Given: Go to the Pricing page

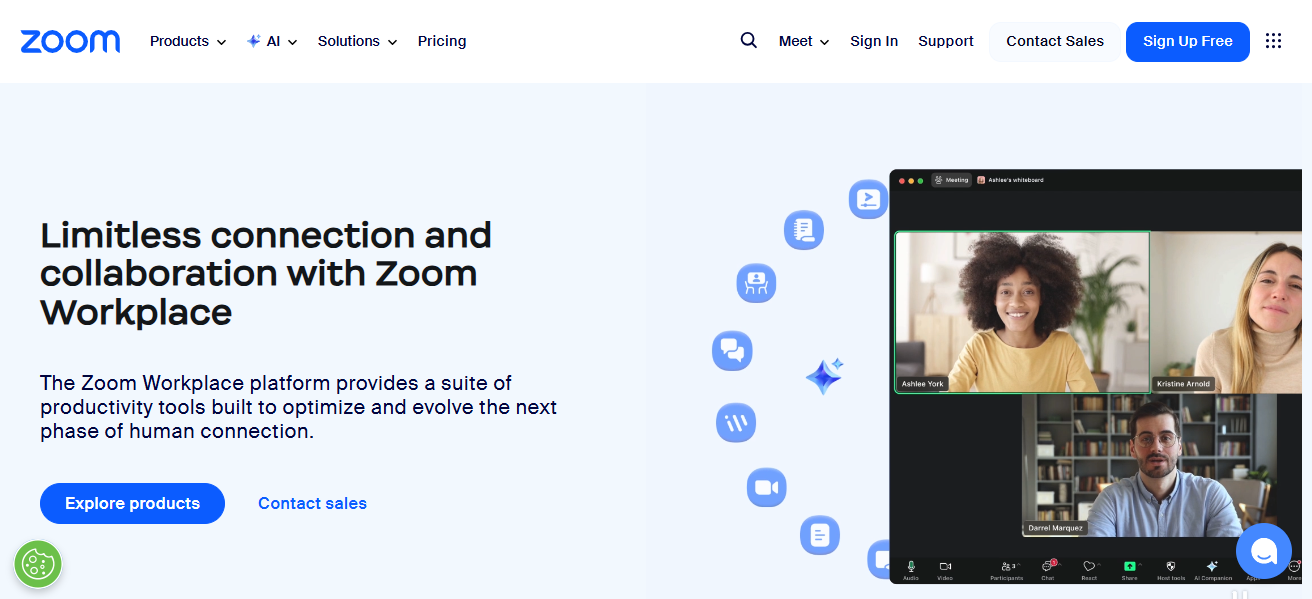Looking at the screenshot, I should (442, 41).
